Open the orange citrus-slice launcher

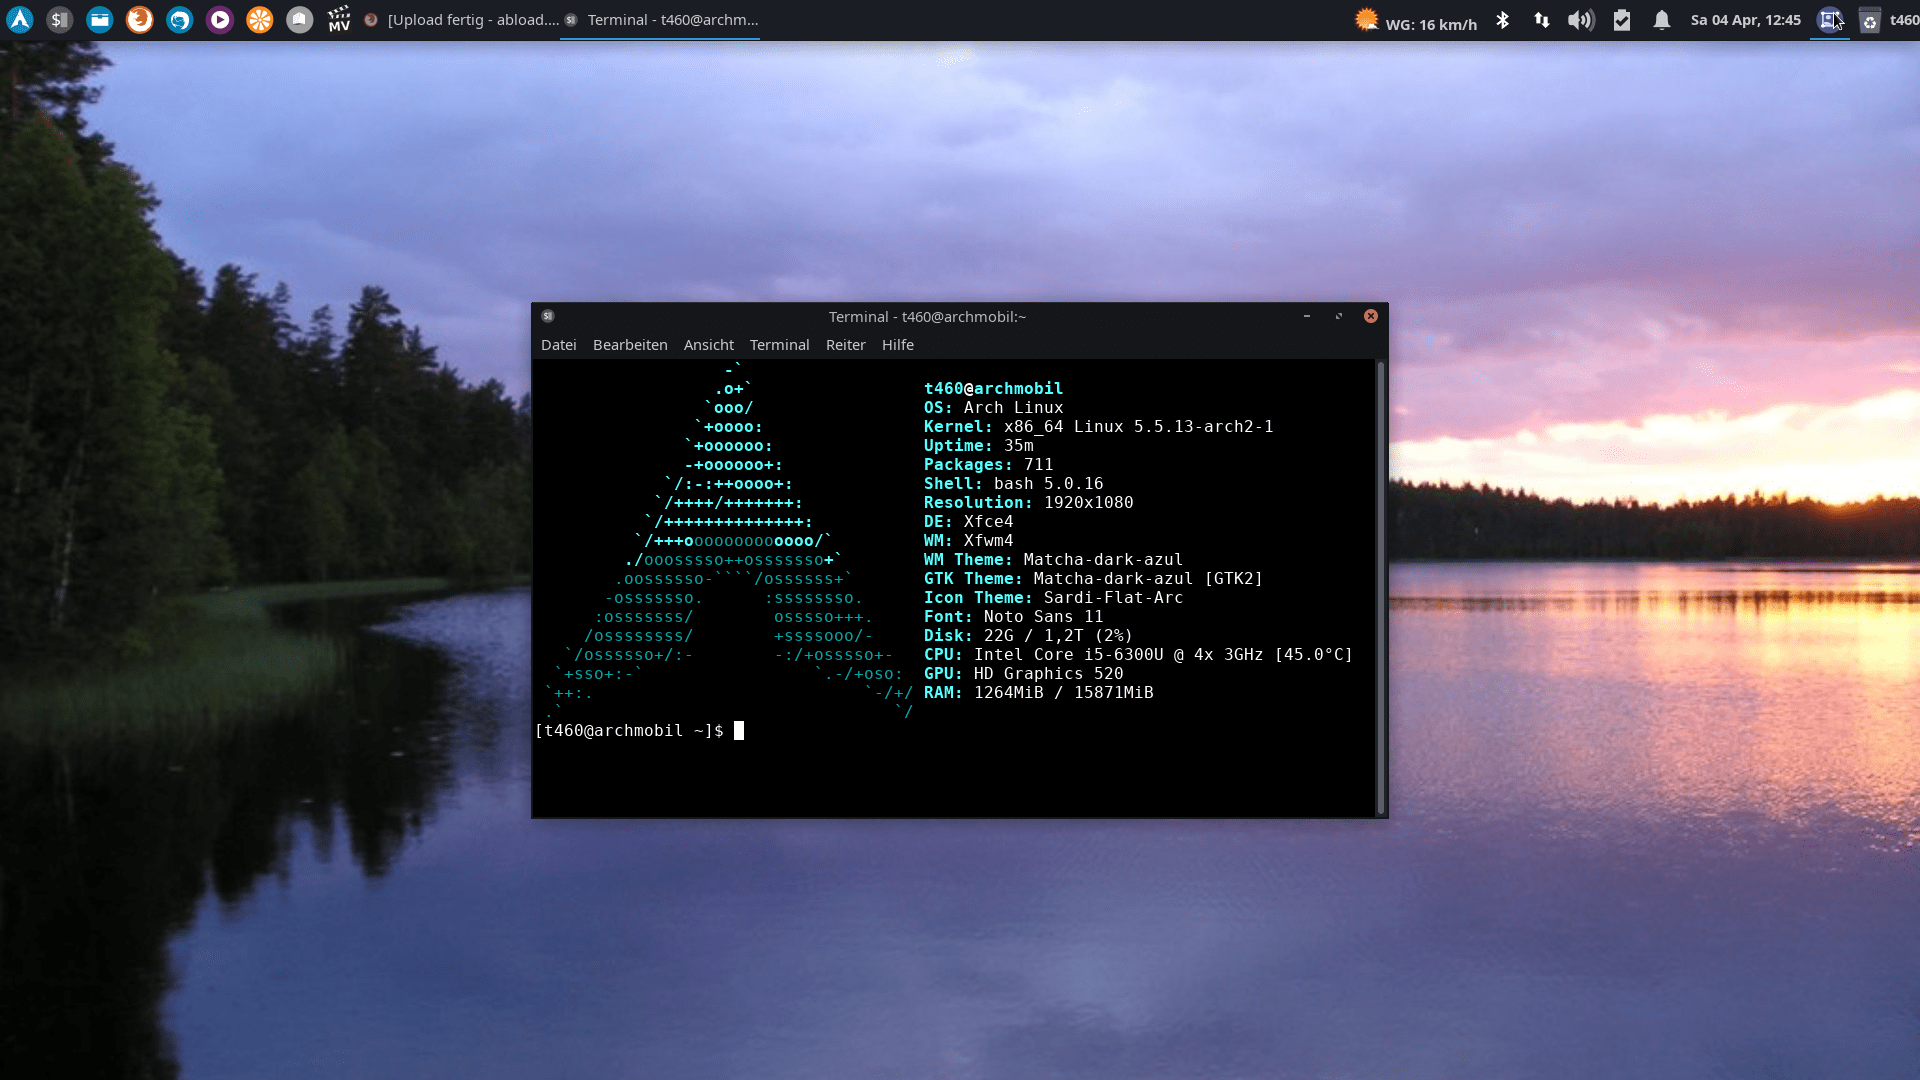(x=260, y=20)
